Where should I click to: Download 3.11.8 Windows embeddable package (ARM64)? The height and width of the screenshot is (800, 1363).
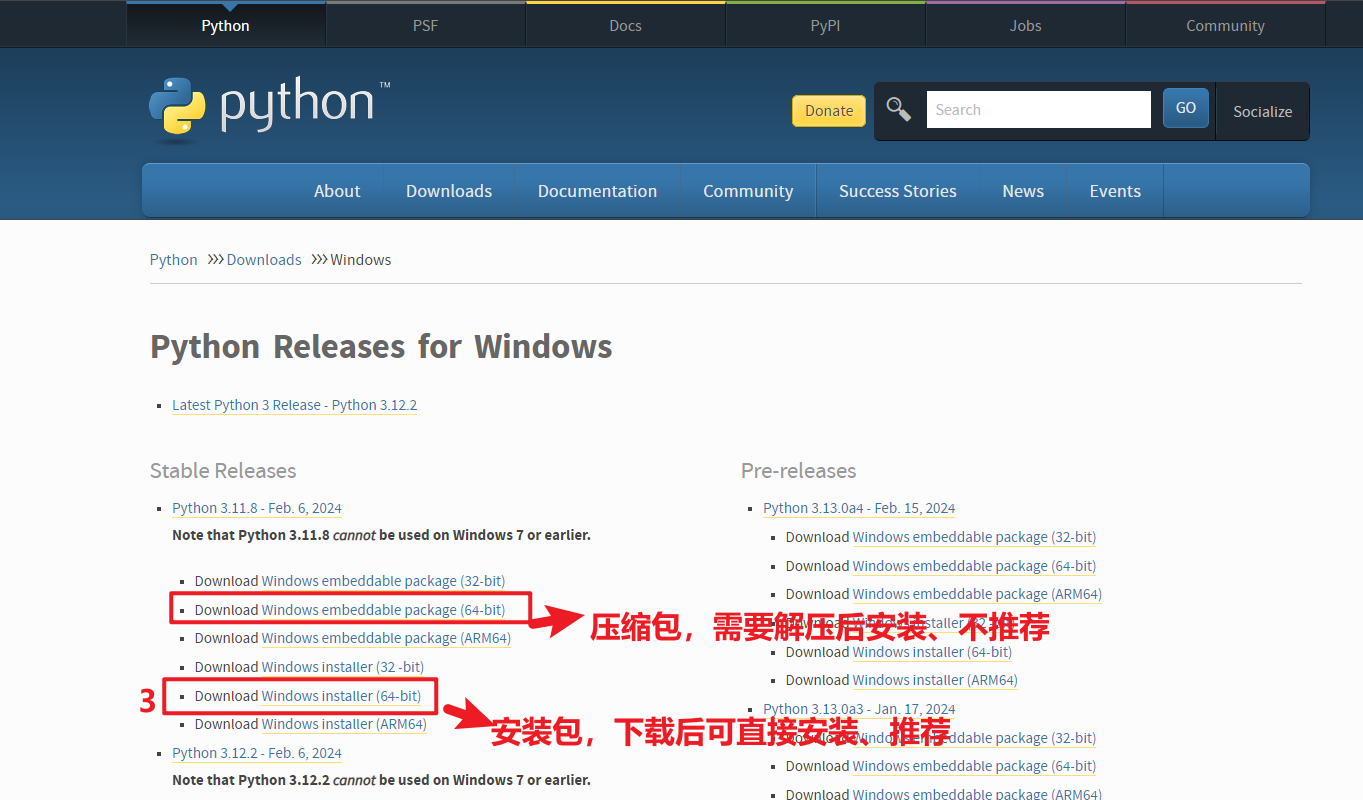pyautogui.click(x=386, y=638)
